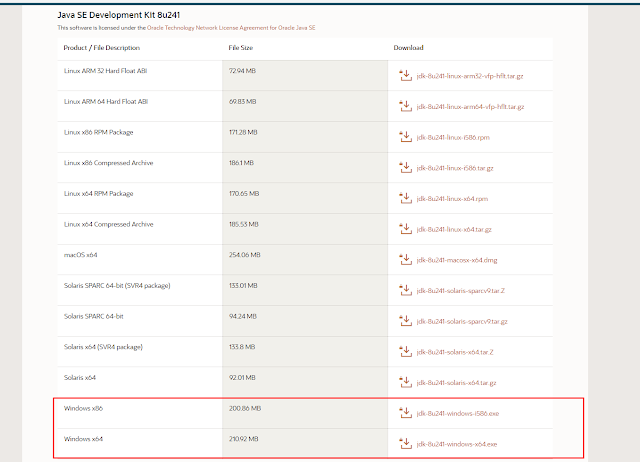Click download icon for jdk-8u241-solaris-x64.tar.Z
Image resolution: width=640 pixels, height=462 pixels.
point(405,351)
